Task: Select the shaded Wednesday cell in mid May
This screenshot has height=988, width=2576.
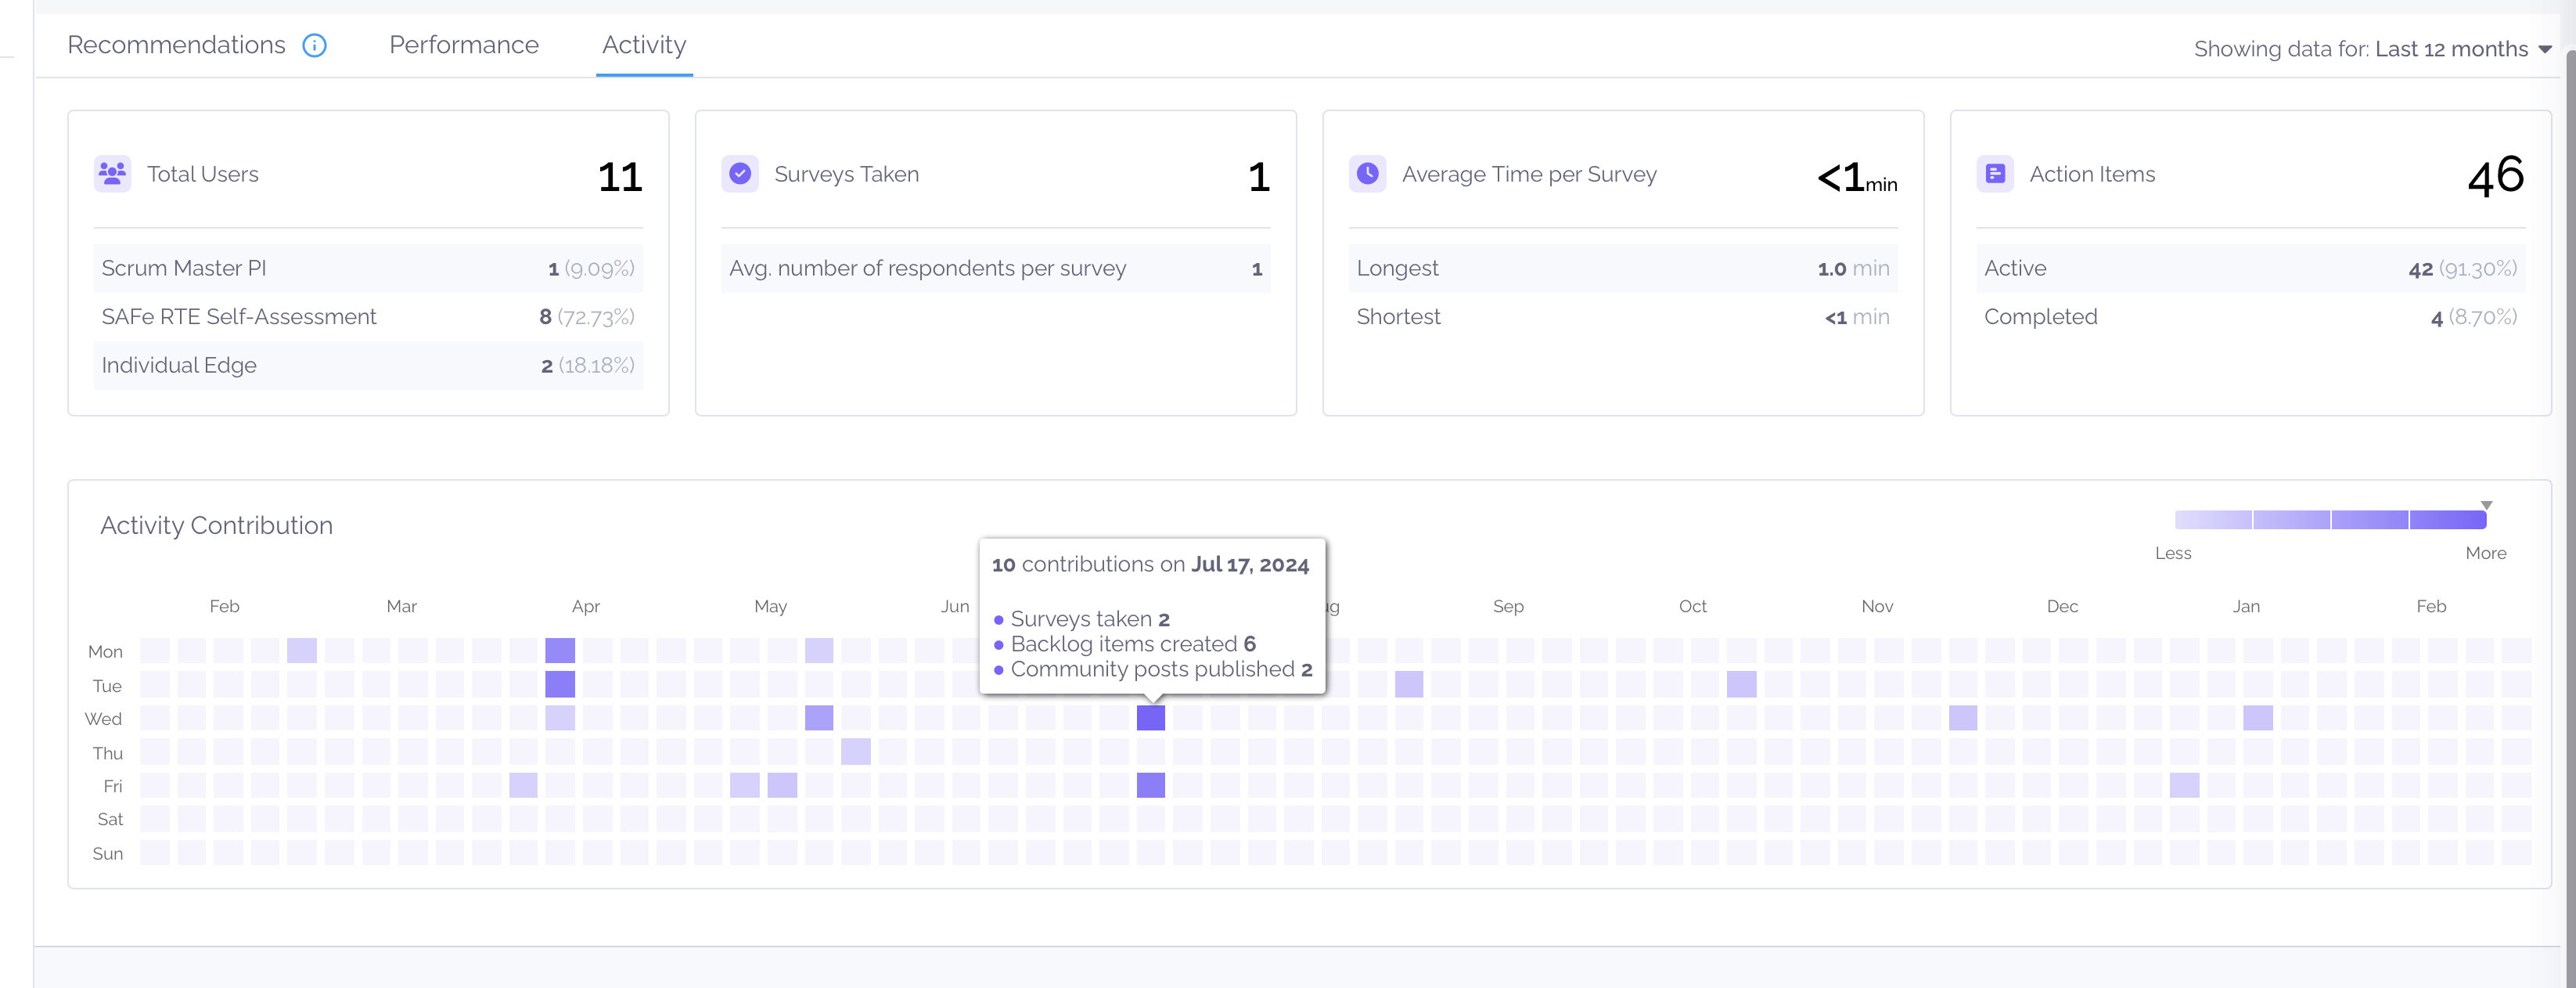Action: point(819,718)
